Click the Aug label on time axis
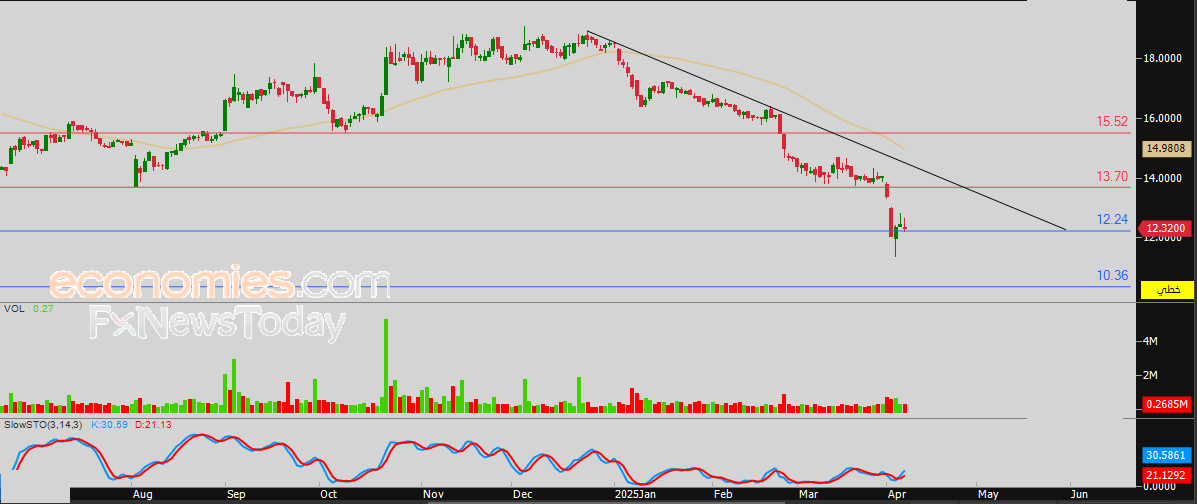Viewport: 1197px width, 504px height. (142, 495)
